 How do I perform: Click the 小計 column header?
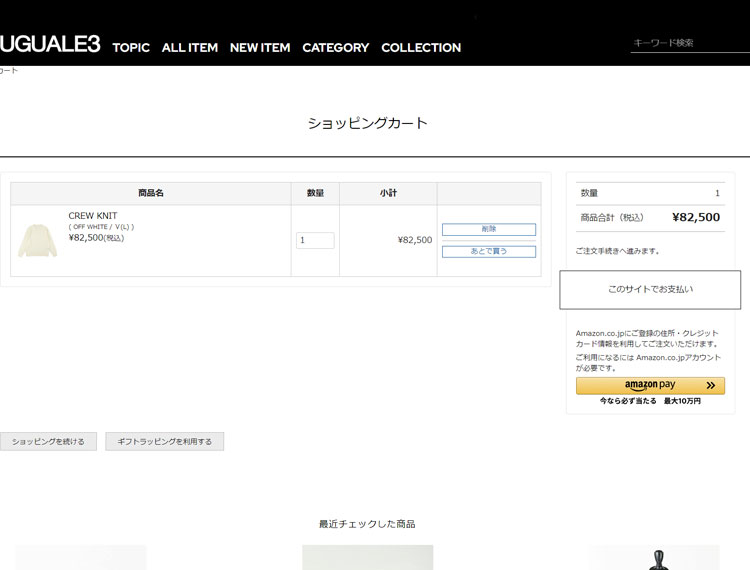point(388,193)
